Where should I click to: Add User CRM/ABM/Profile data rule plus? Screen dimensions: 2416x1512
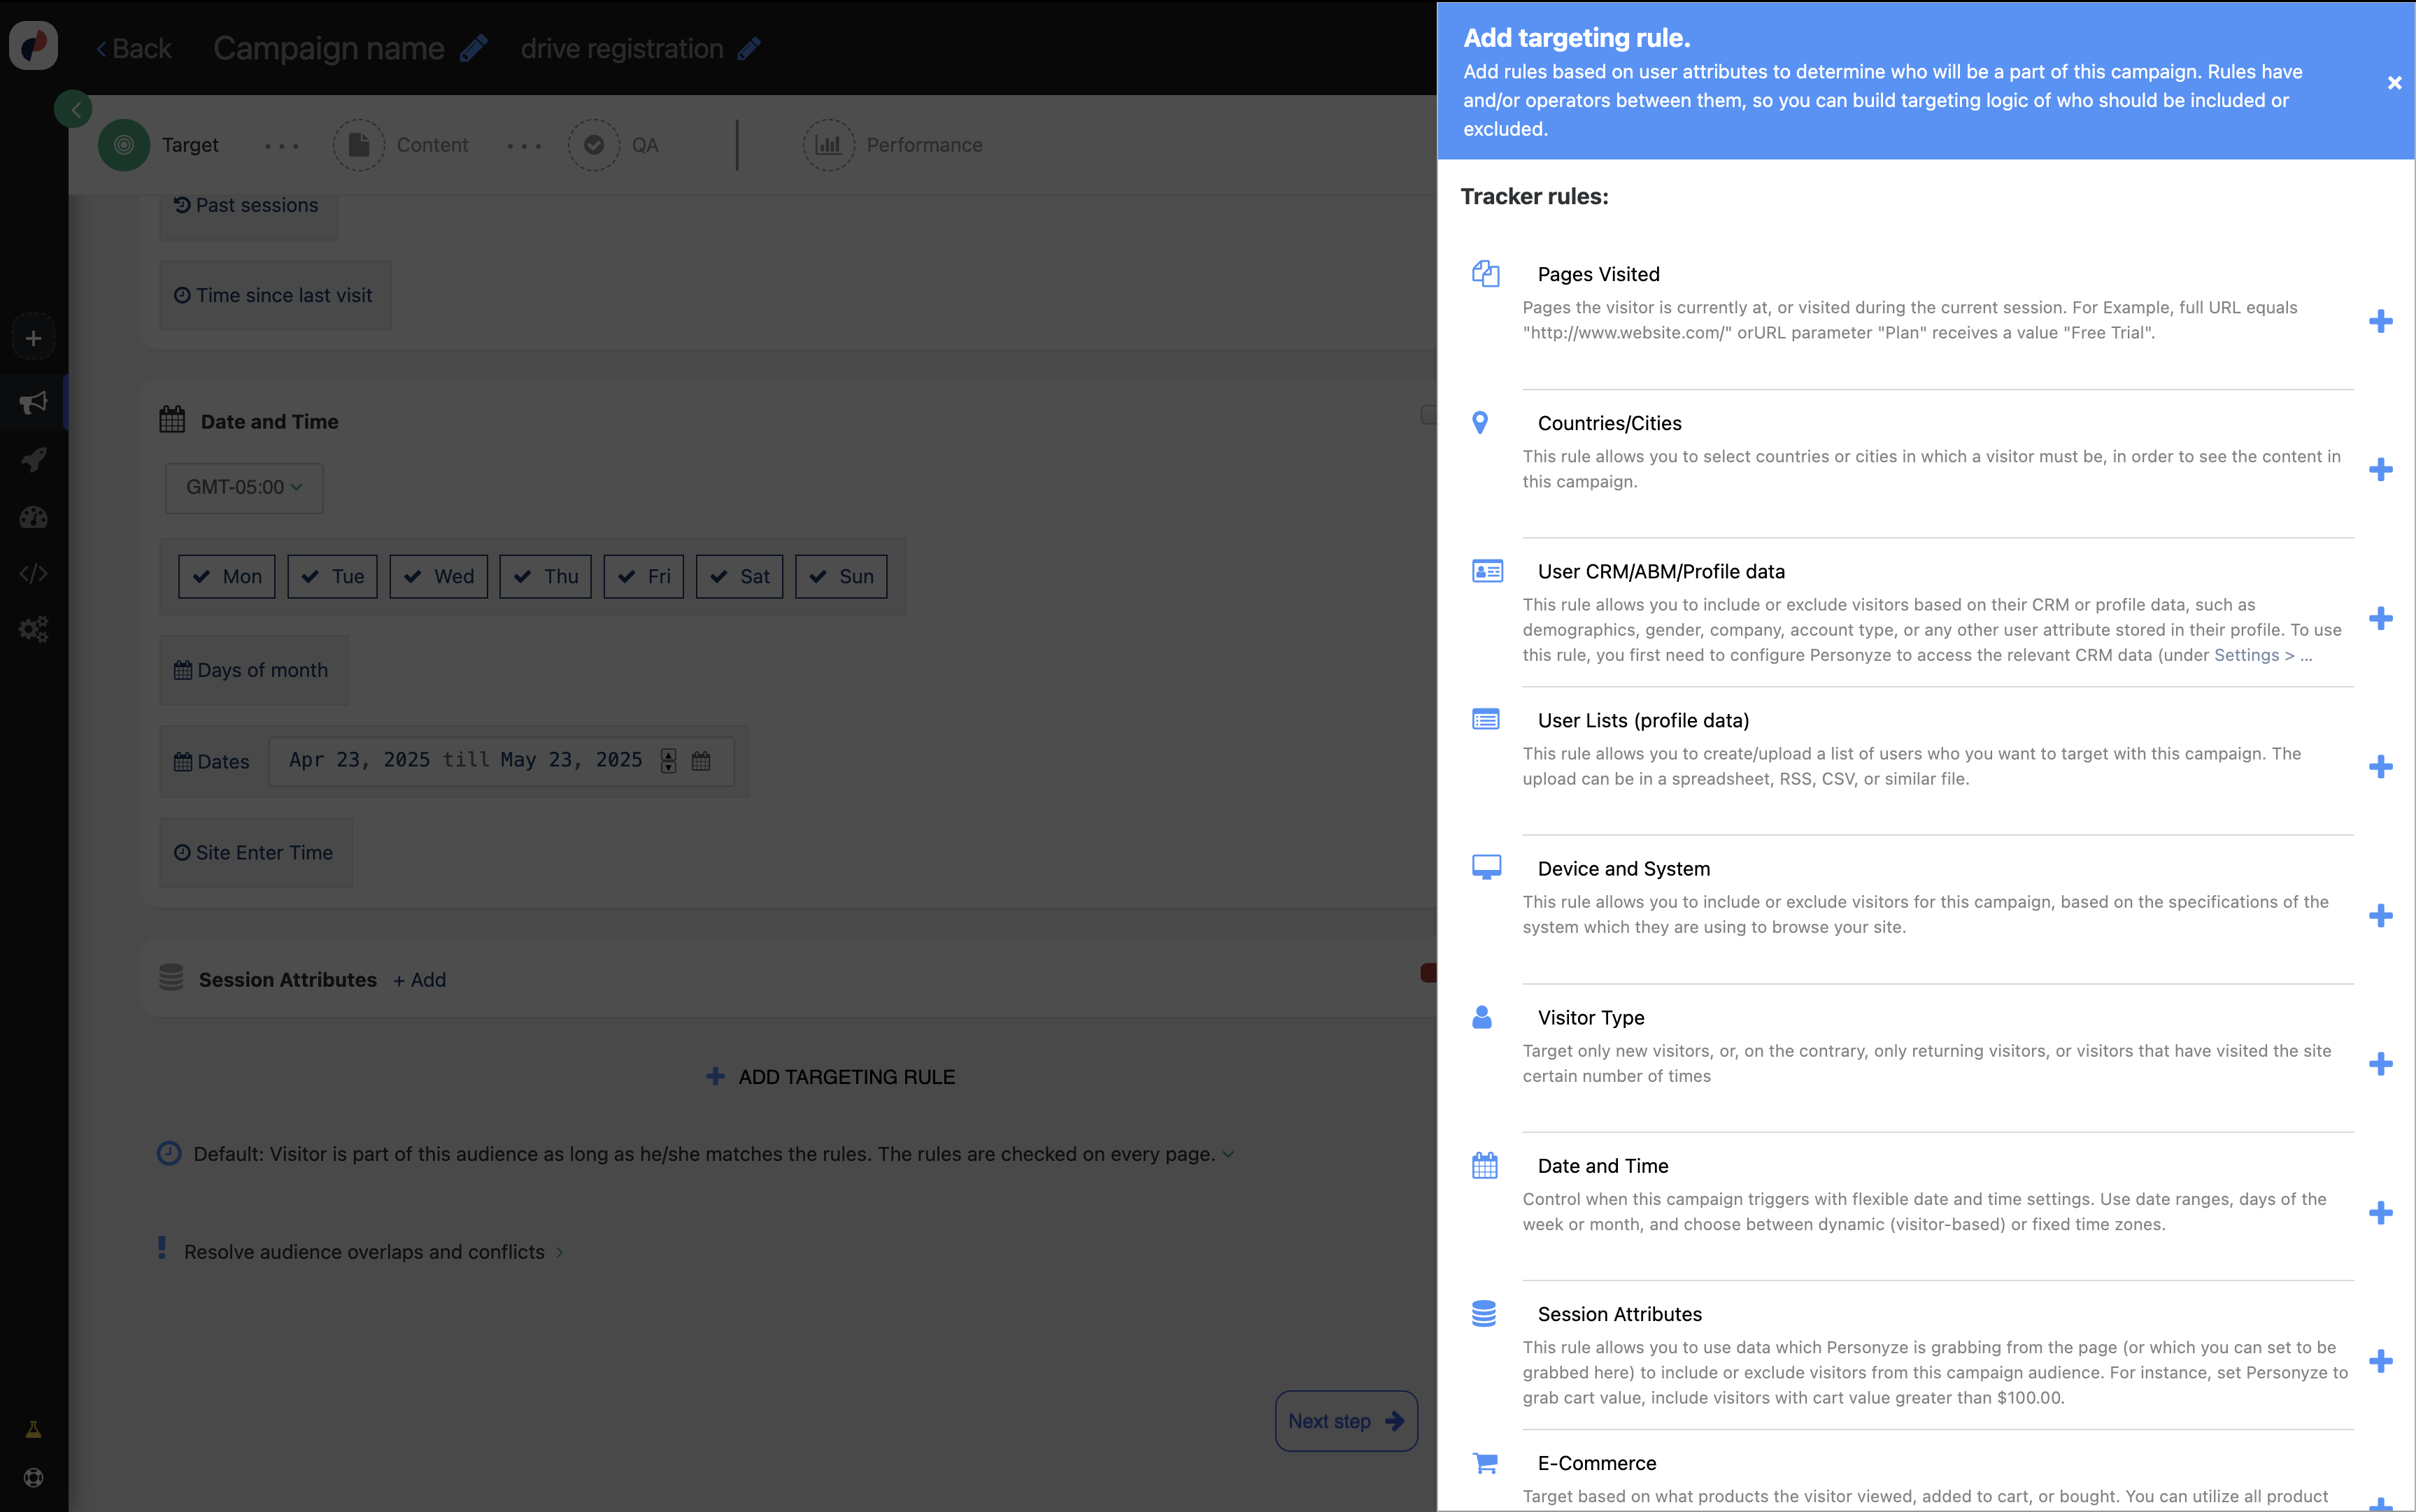pos(2380,618)
